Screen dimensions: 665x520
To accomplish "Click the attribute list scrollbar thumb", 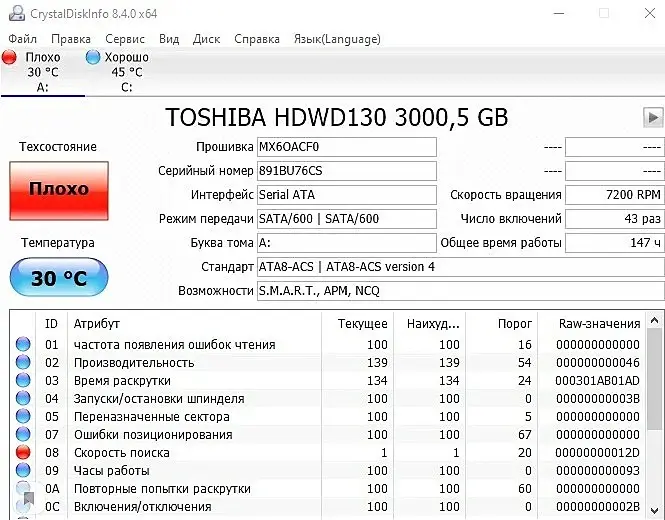I will 654,380.
